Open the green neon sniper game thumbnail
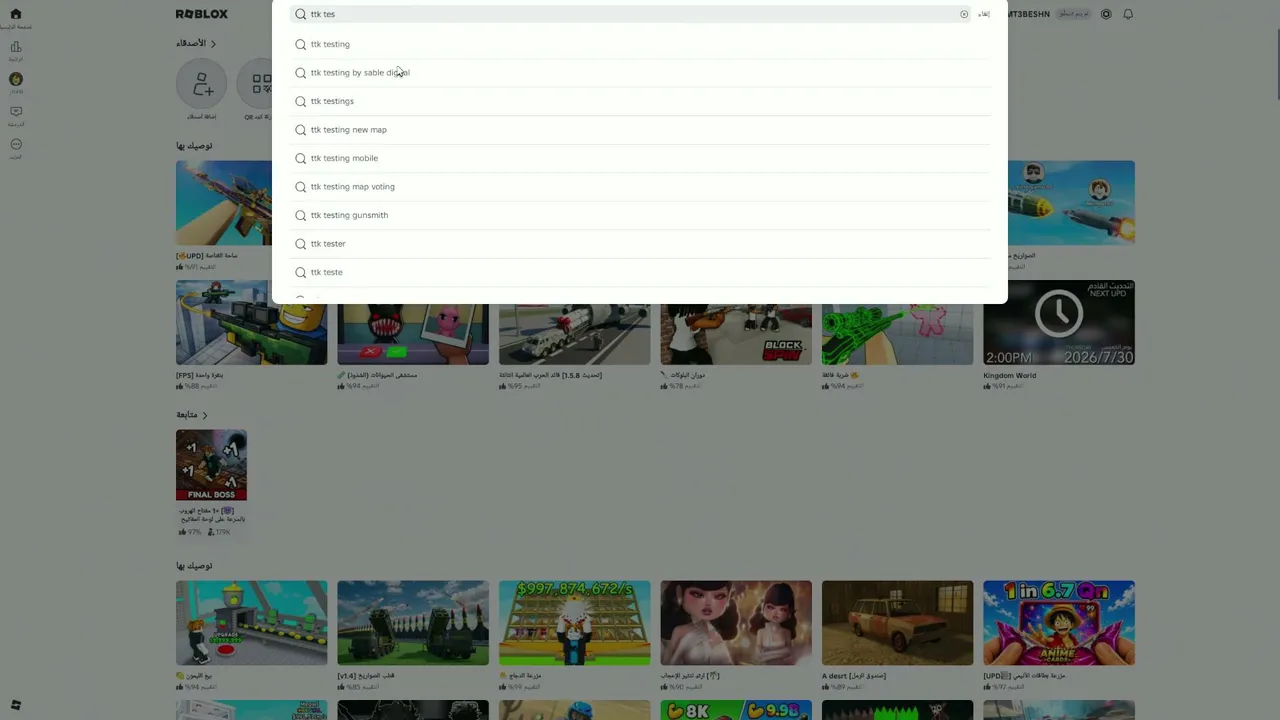This screenshot has width=1280, height=720. click(x=897, y=334)
